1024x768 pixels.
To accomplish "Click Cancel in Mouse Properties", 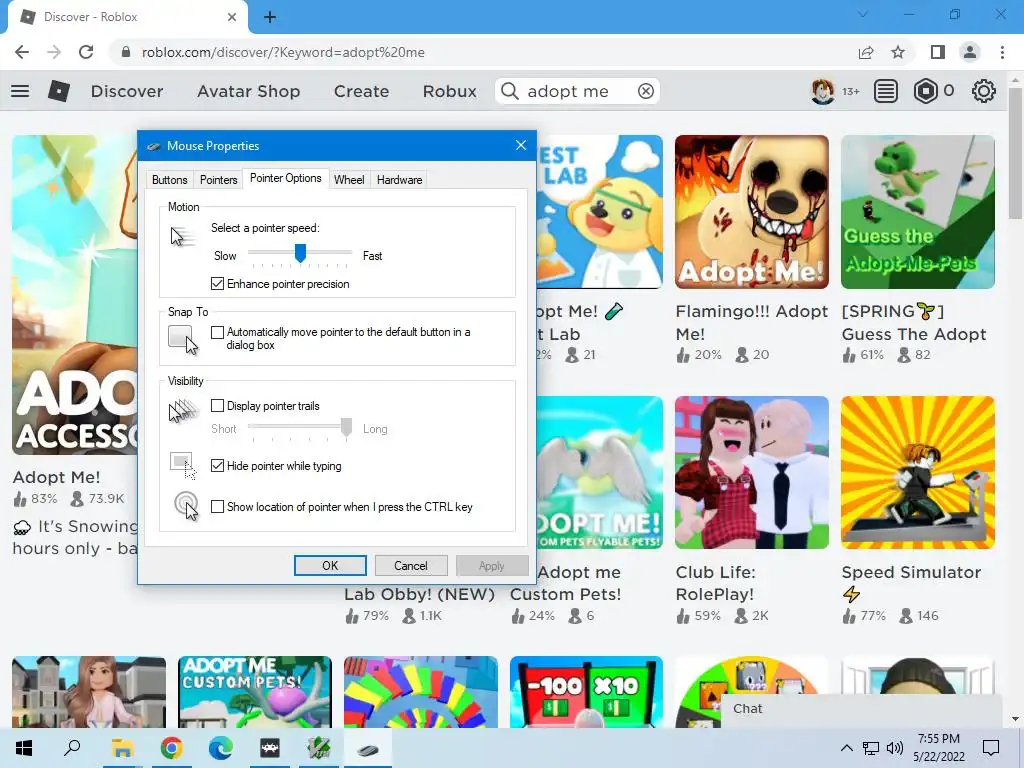I will coord(411,566).
